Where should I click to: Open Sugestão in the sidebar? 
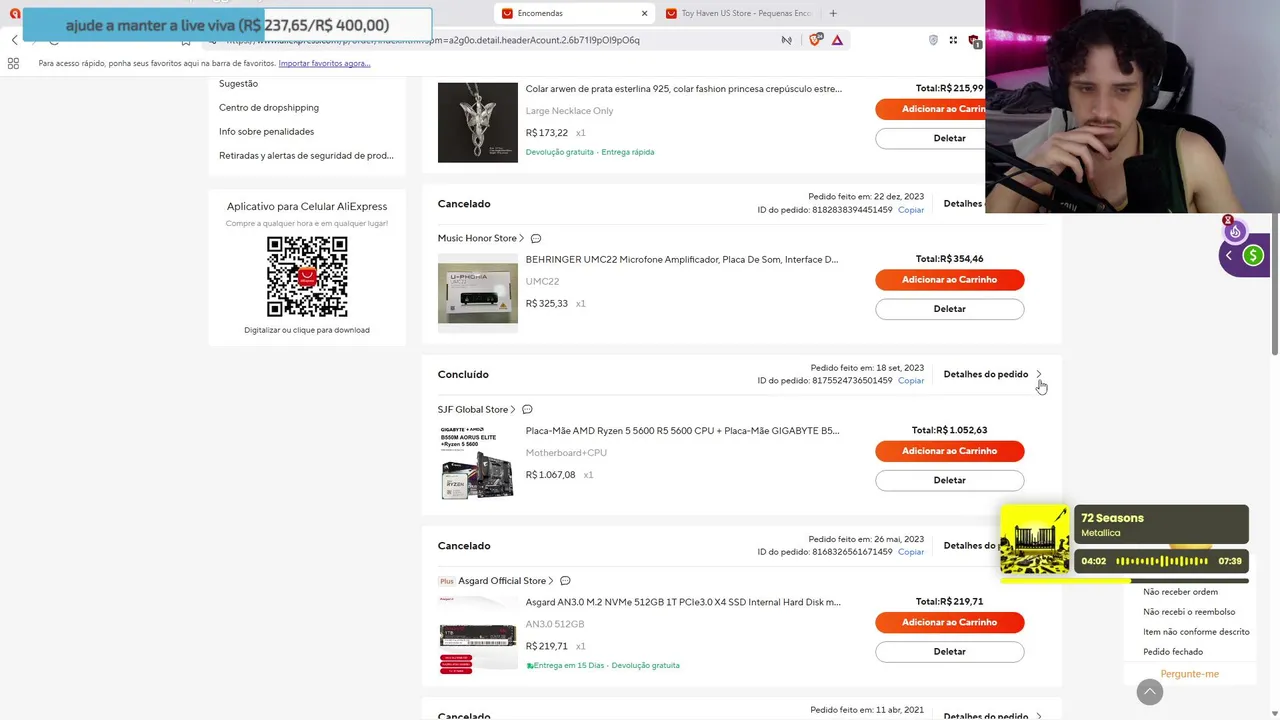point(238,84)
